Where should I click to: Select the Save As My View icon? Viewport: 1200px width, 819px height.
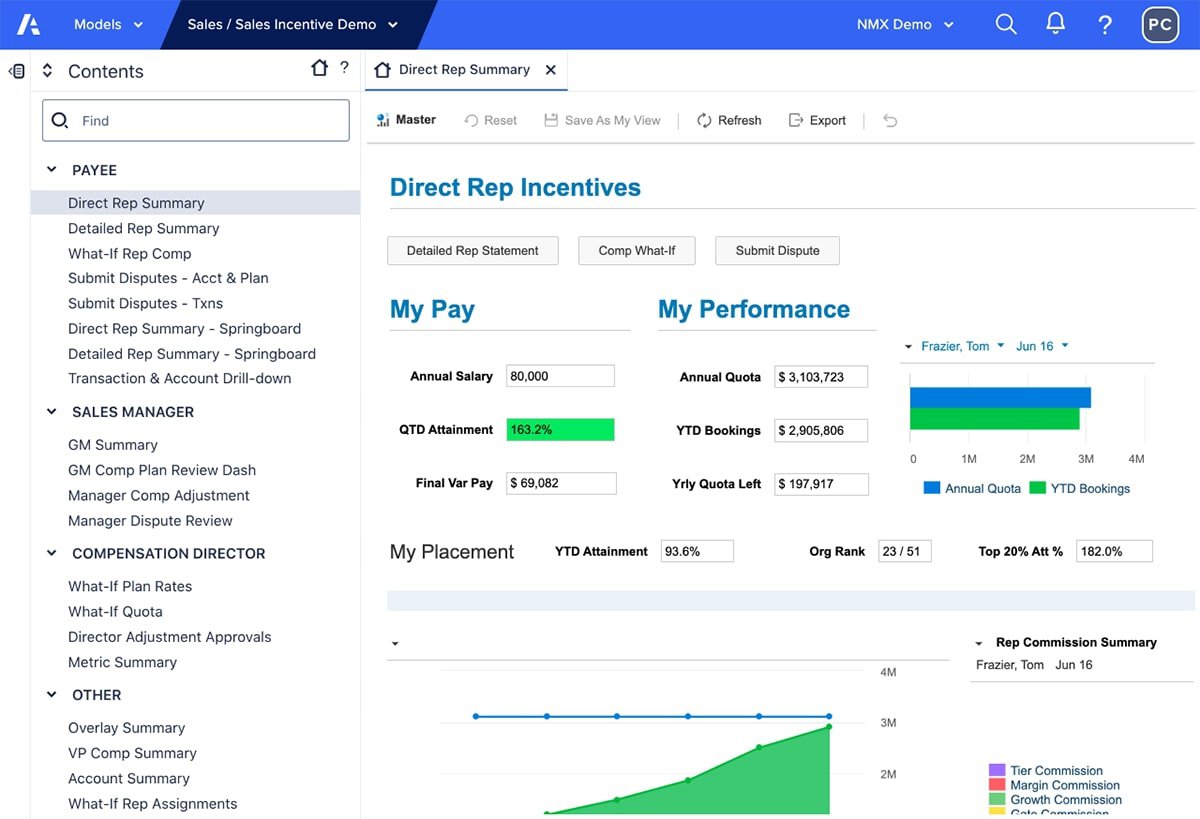551,120
